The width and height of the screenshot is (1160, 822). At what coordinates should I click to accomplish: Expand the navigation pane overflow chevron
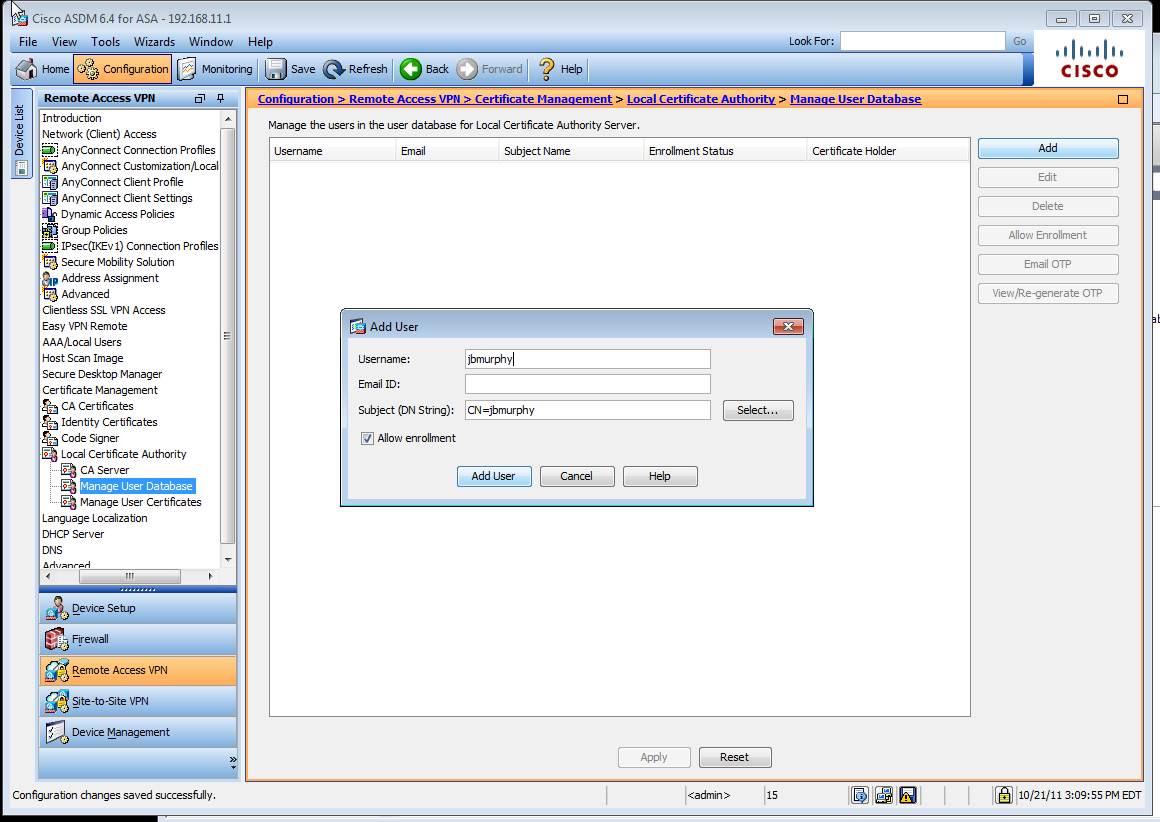233,761
